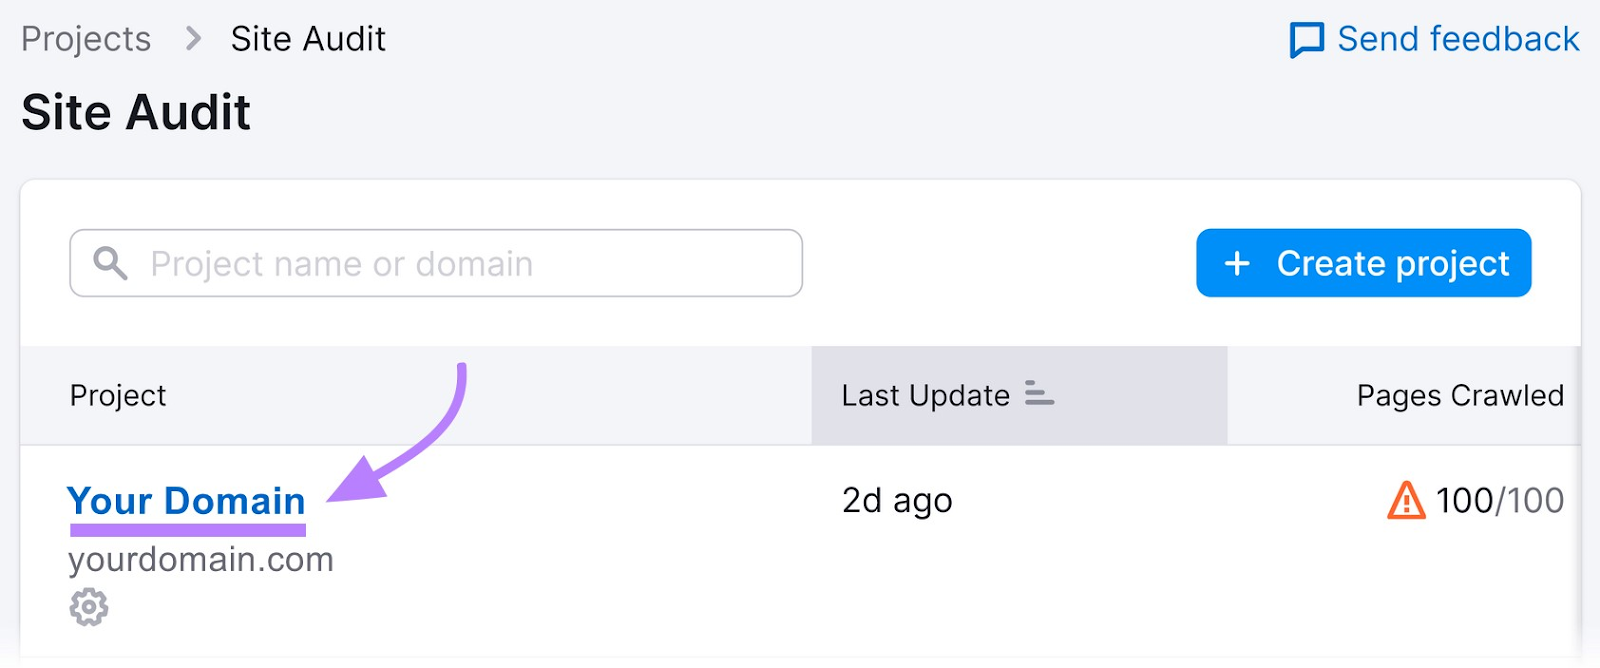Click inside the Project name or domain search field
The height and width of the screenshot is (668, 1600).
pos(435,263)
